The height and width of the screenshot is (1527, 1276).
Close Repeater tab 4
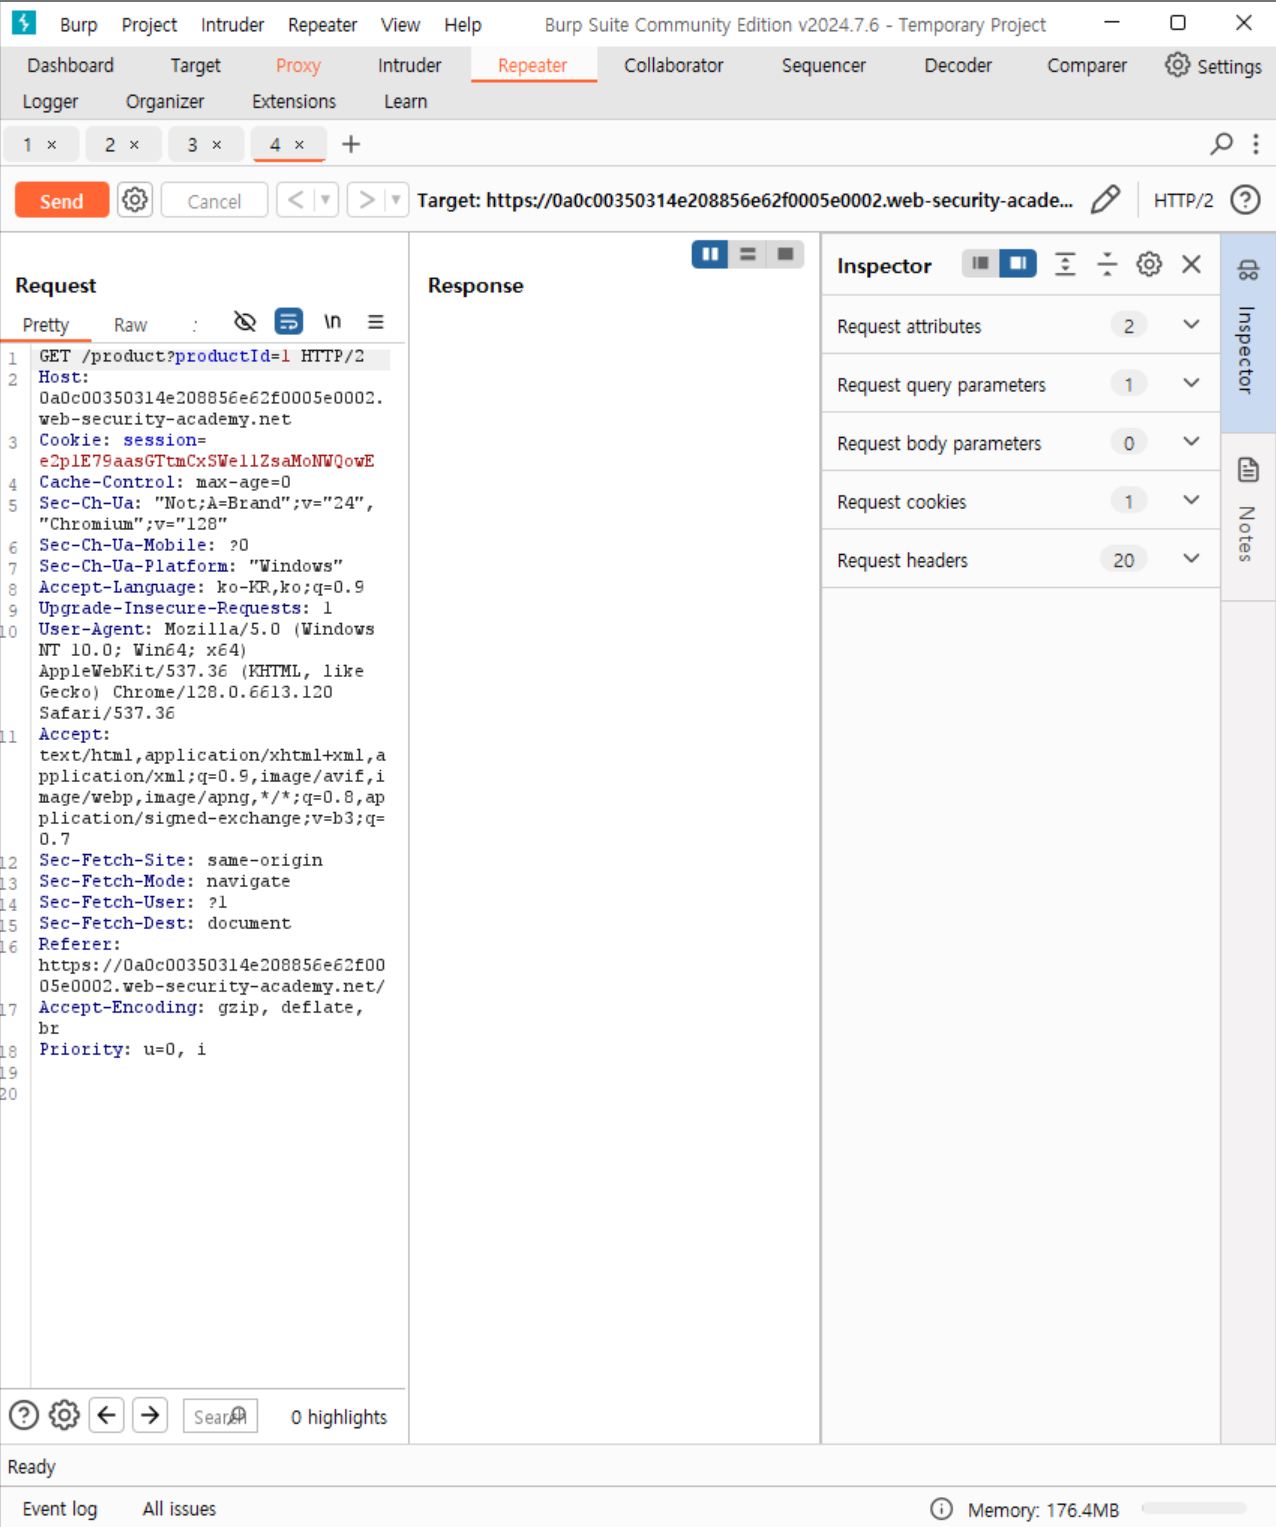click(299, 145)
